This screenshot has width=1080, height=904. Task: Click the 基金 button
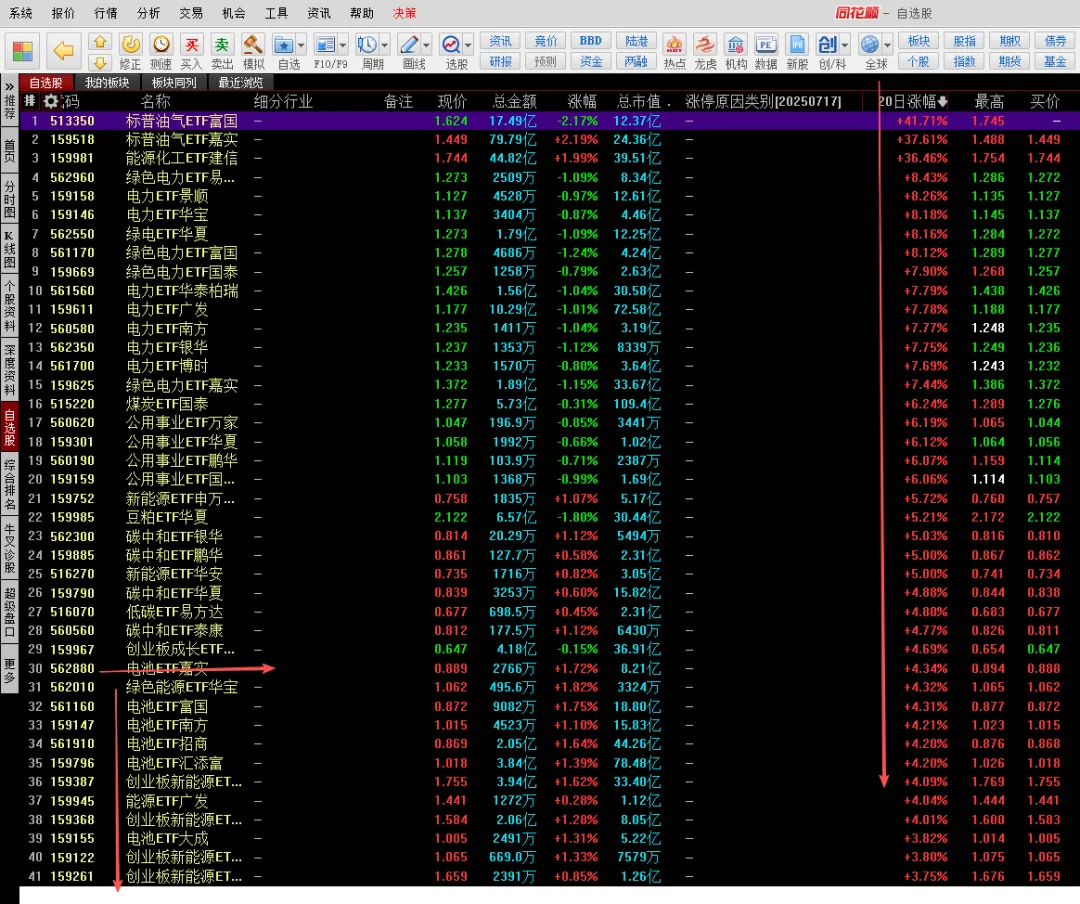pos(1055,62)
